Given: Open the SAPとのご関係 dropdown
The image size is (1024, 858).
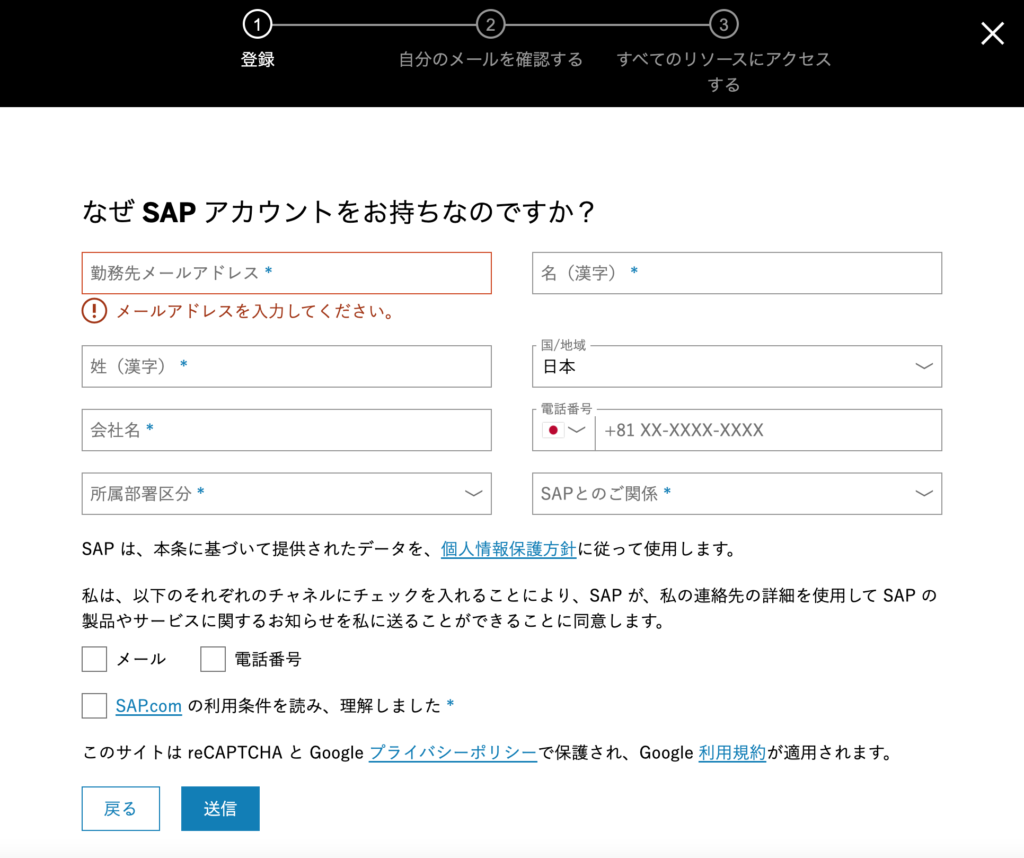Looking at the screenshot, I should tap(737, 494).
